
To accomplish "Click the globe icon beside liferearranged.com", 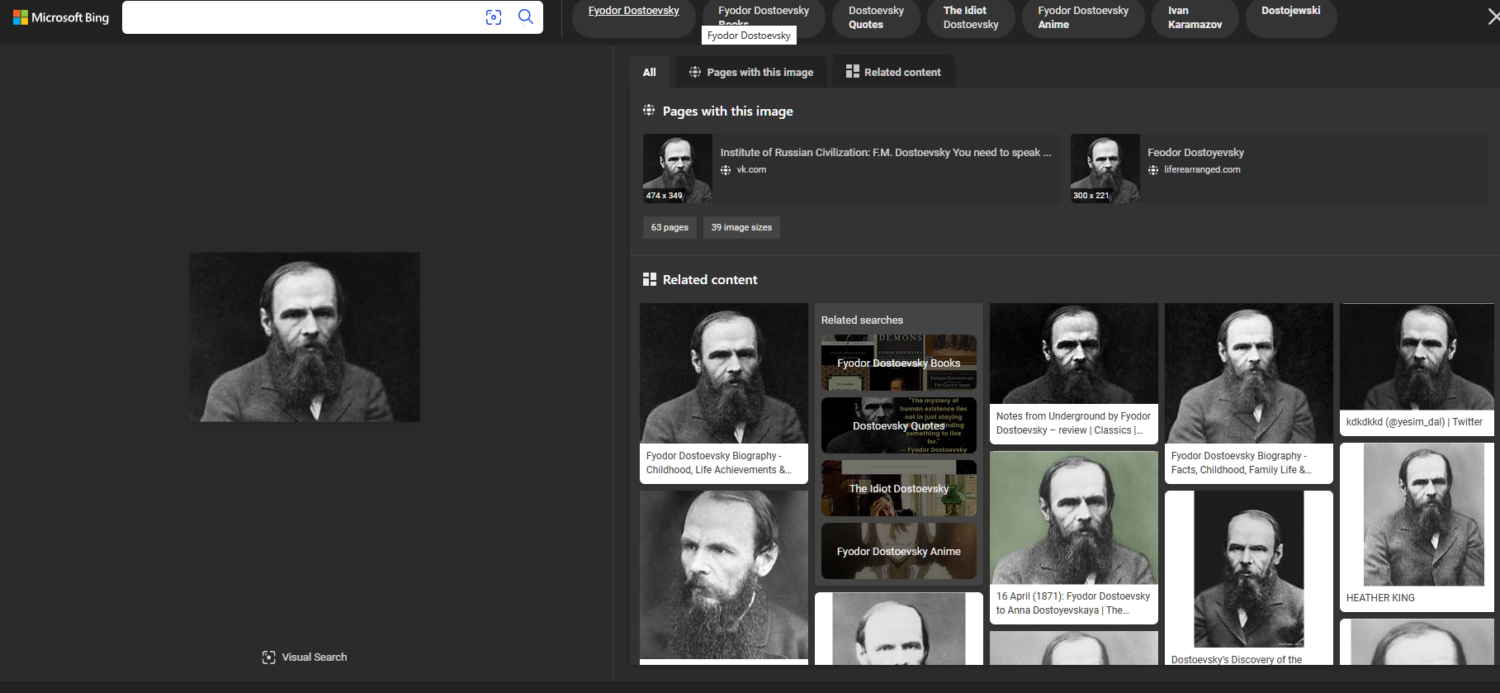I will coord(1154,170).
